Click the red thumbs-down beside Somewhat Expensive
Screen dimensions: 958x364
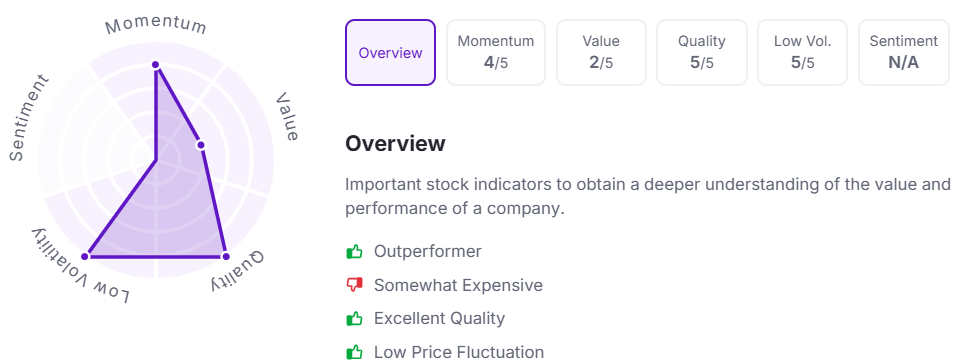pyautogui.click(x=354, y=285)
